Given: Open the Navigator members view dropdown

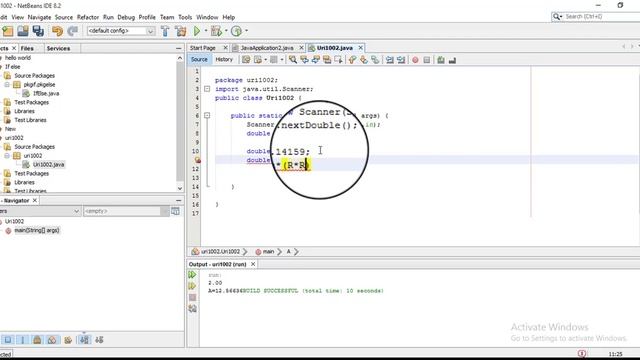Looking at the screenshot, I should (x=76, y=211).
